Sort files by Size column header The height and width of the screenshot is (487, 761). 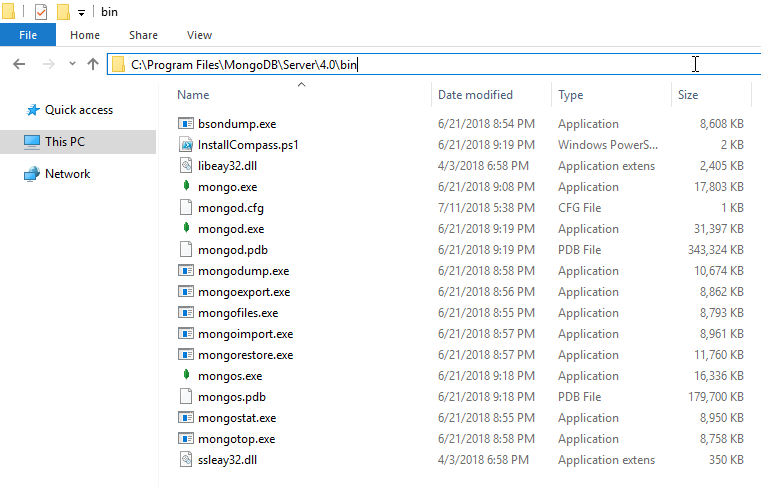tap(688, 95)
